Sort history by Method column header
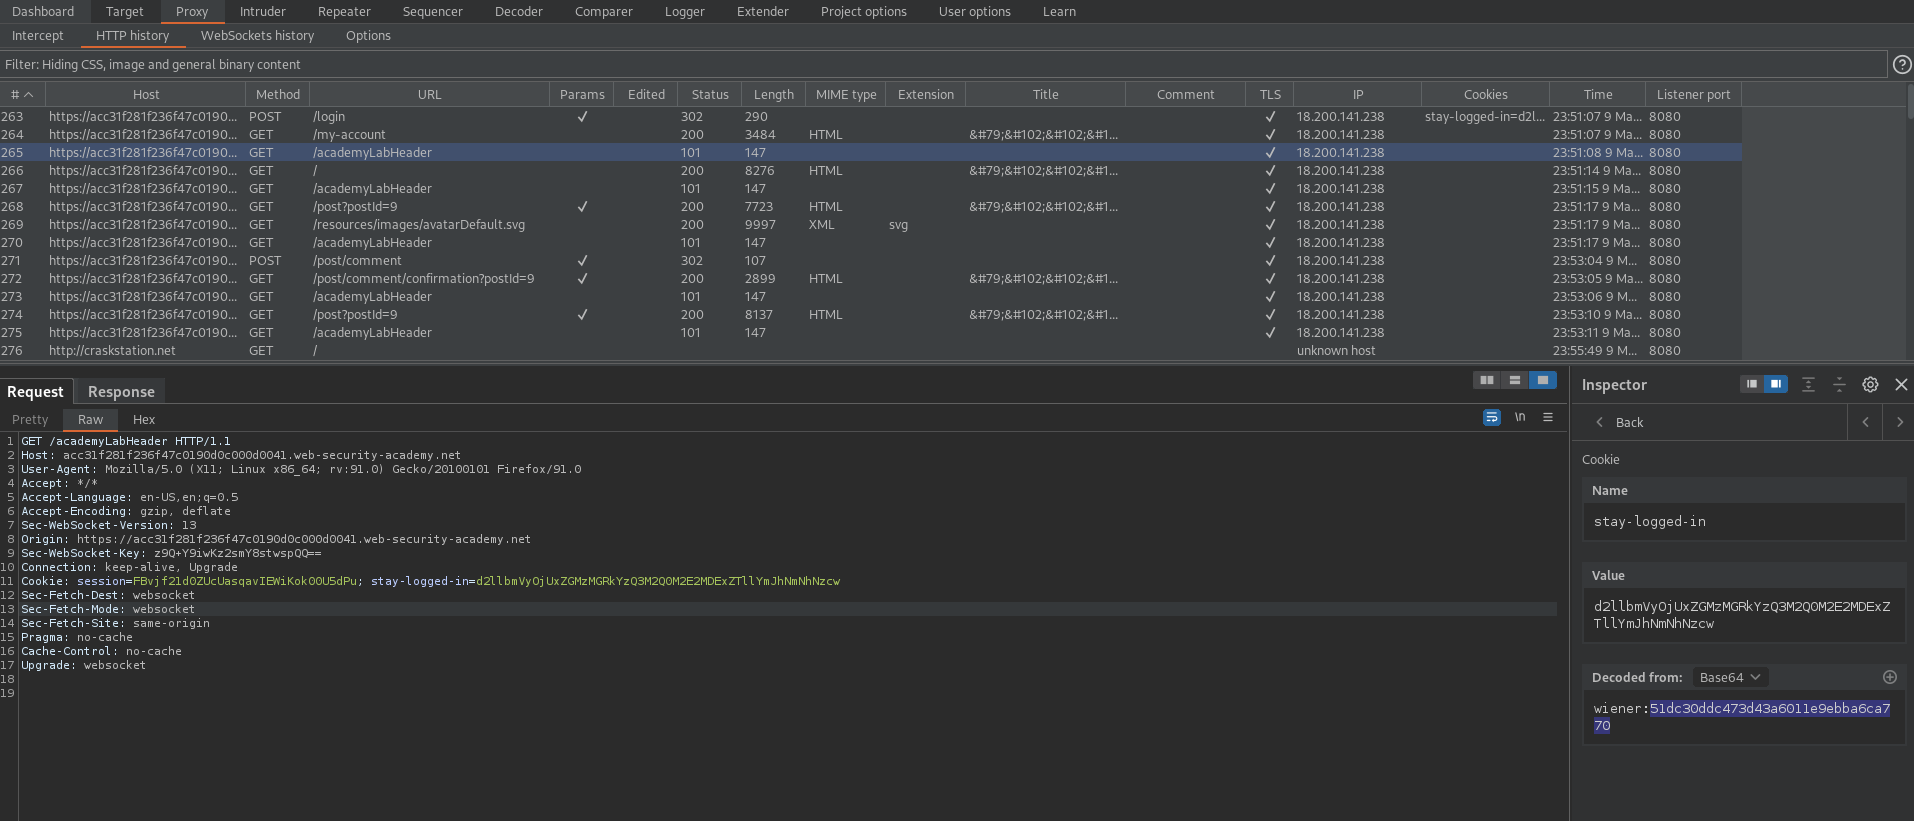The height and width of the screenshot is (821, 1914). (x=277, y=94)
